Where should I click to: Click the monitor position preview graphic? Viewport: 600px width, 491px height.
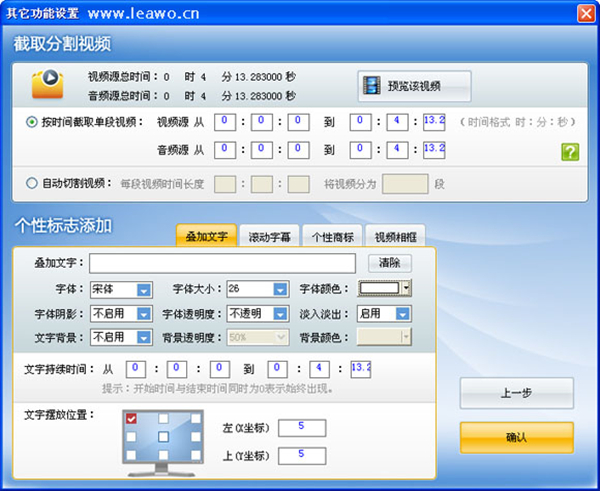163,443
